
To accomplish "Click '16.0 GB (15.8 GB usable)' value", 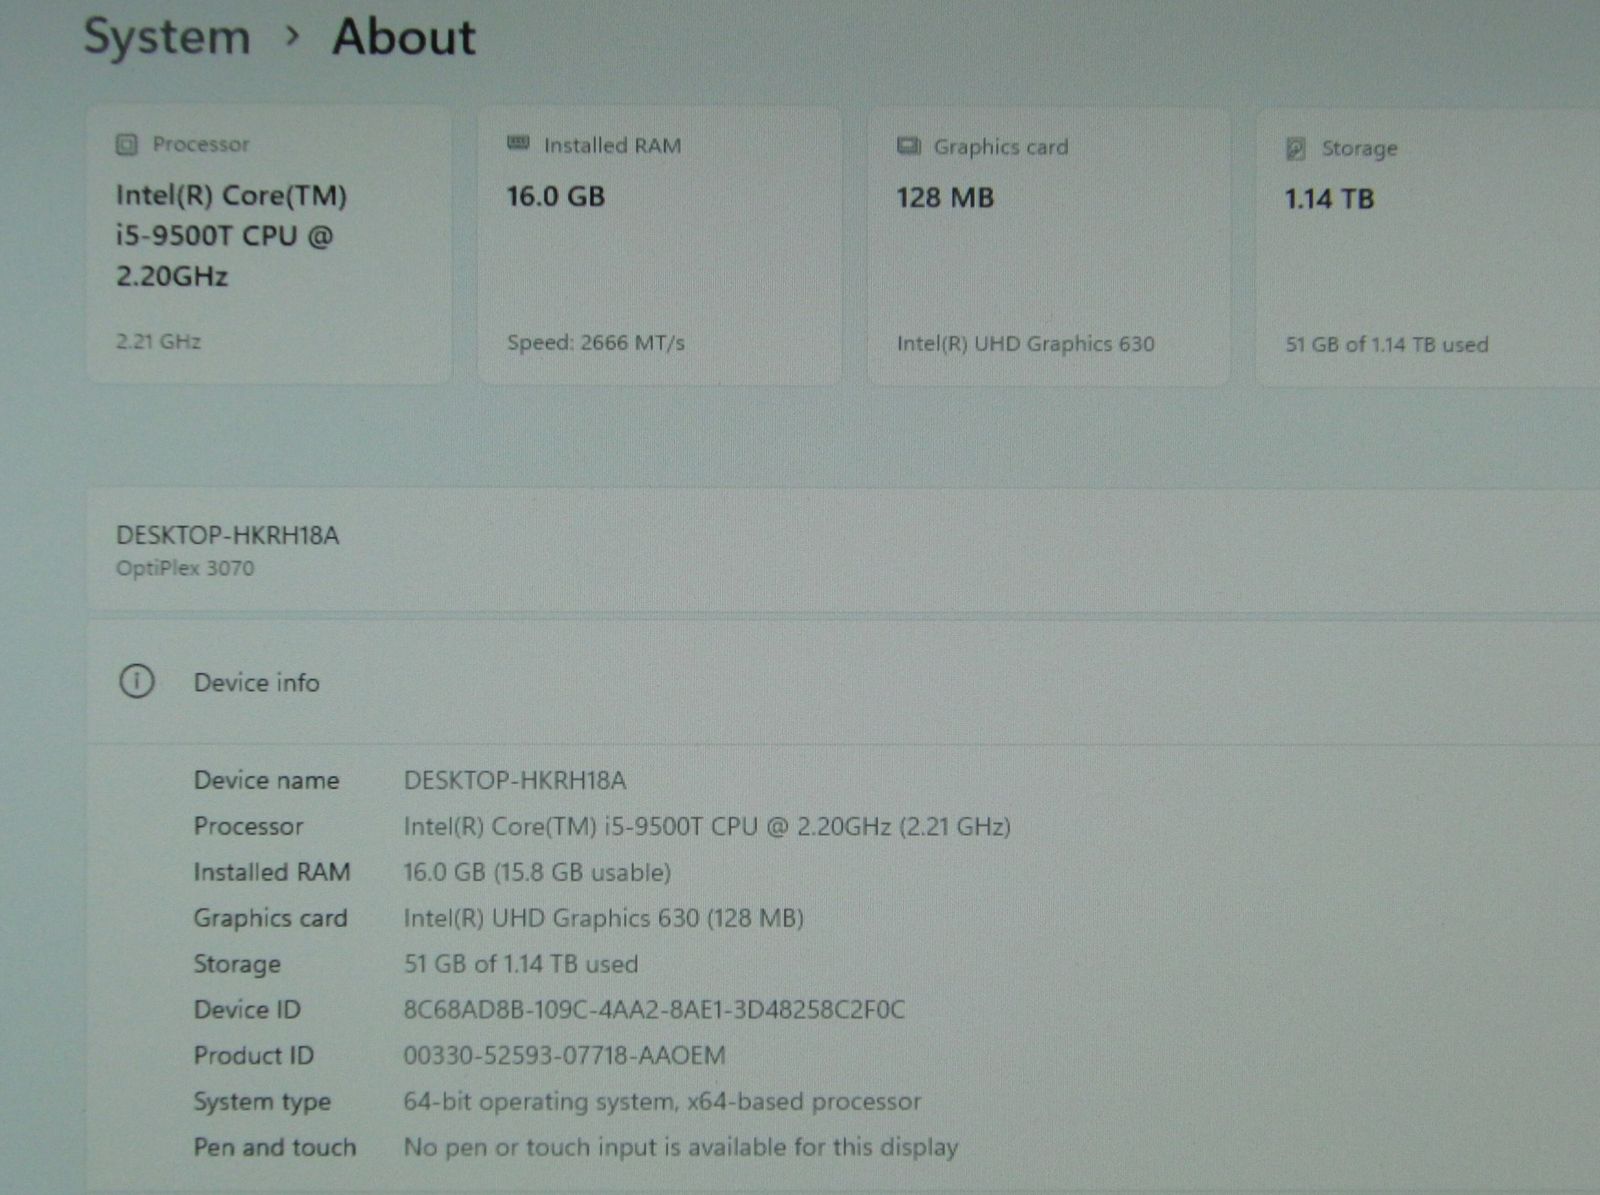I will point(537,872).
